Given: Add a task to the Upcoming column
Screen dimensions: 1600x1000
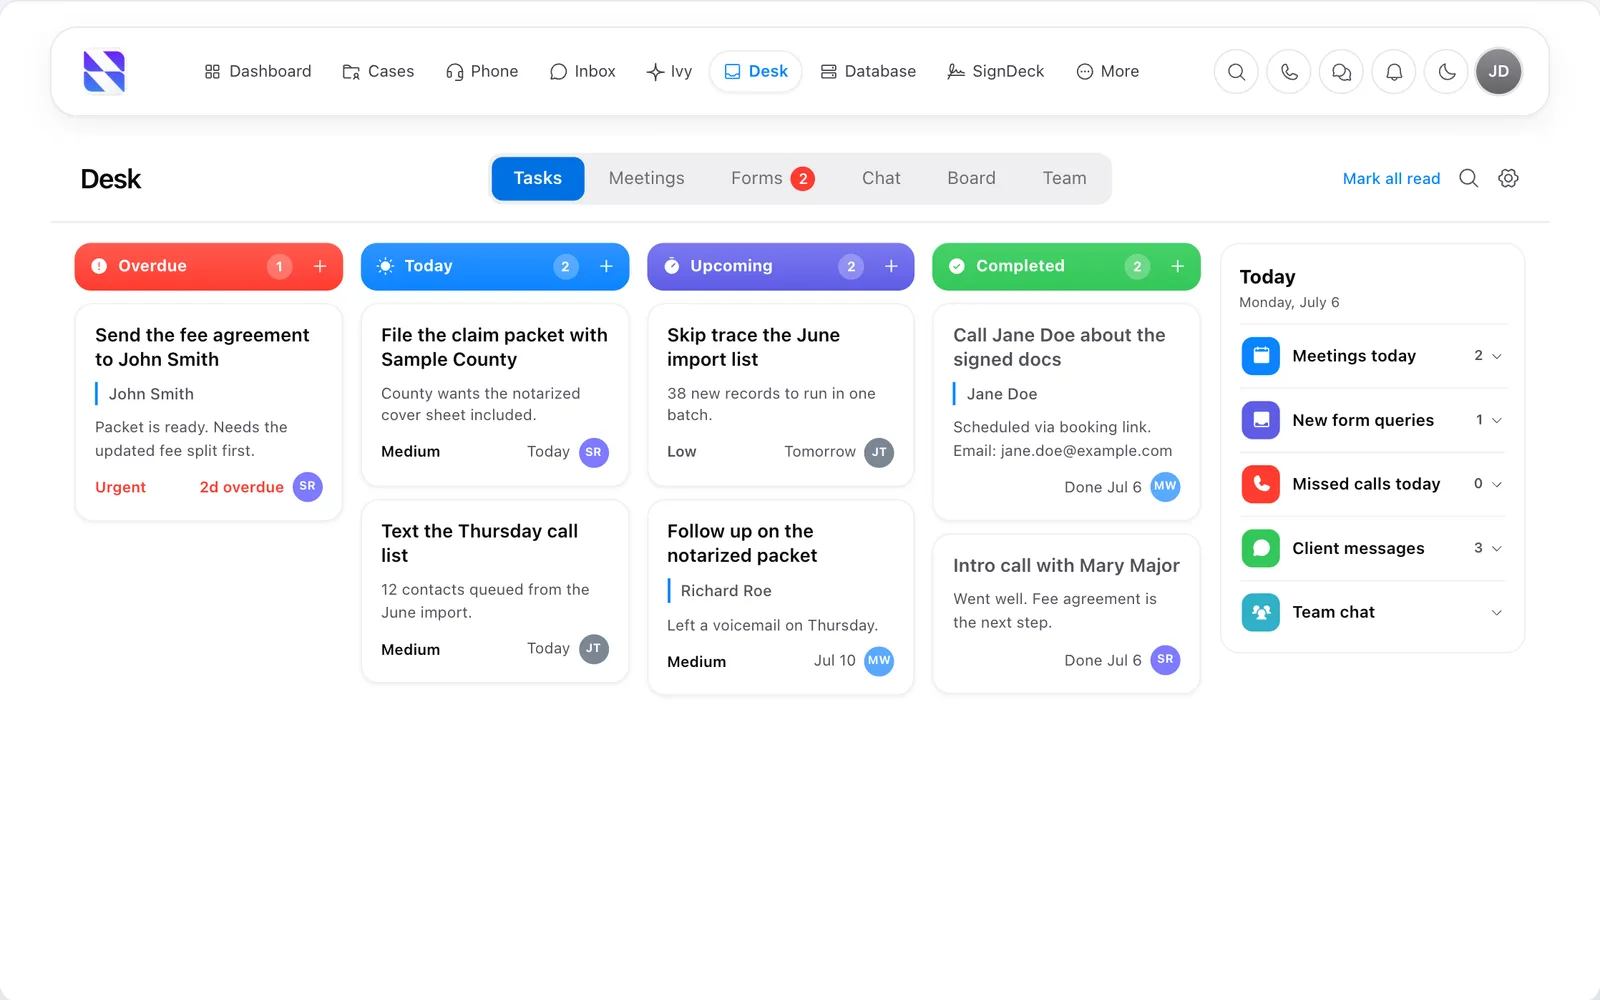Looking at the screenshot, I should point(891,266).
